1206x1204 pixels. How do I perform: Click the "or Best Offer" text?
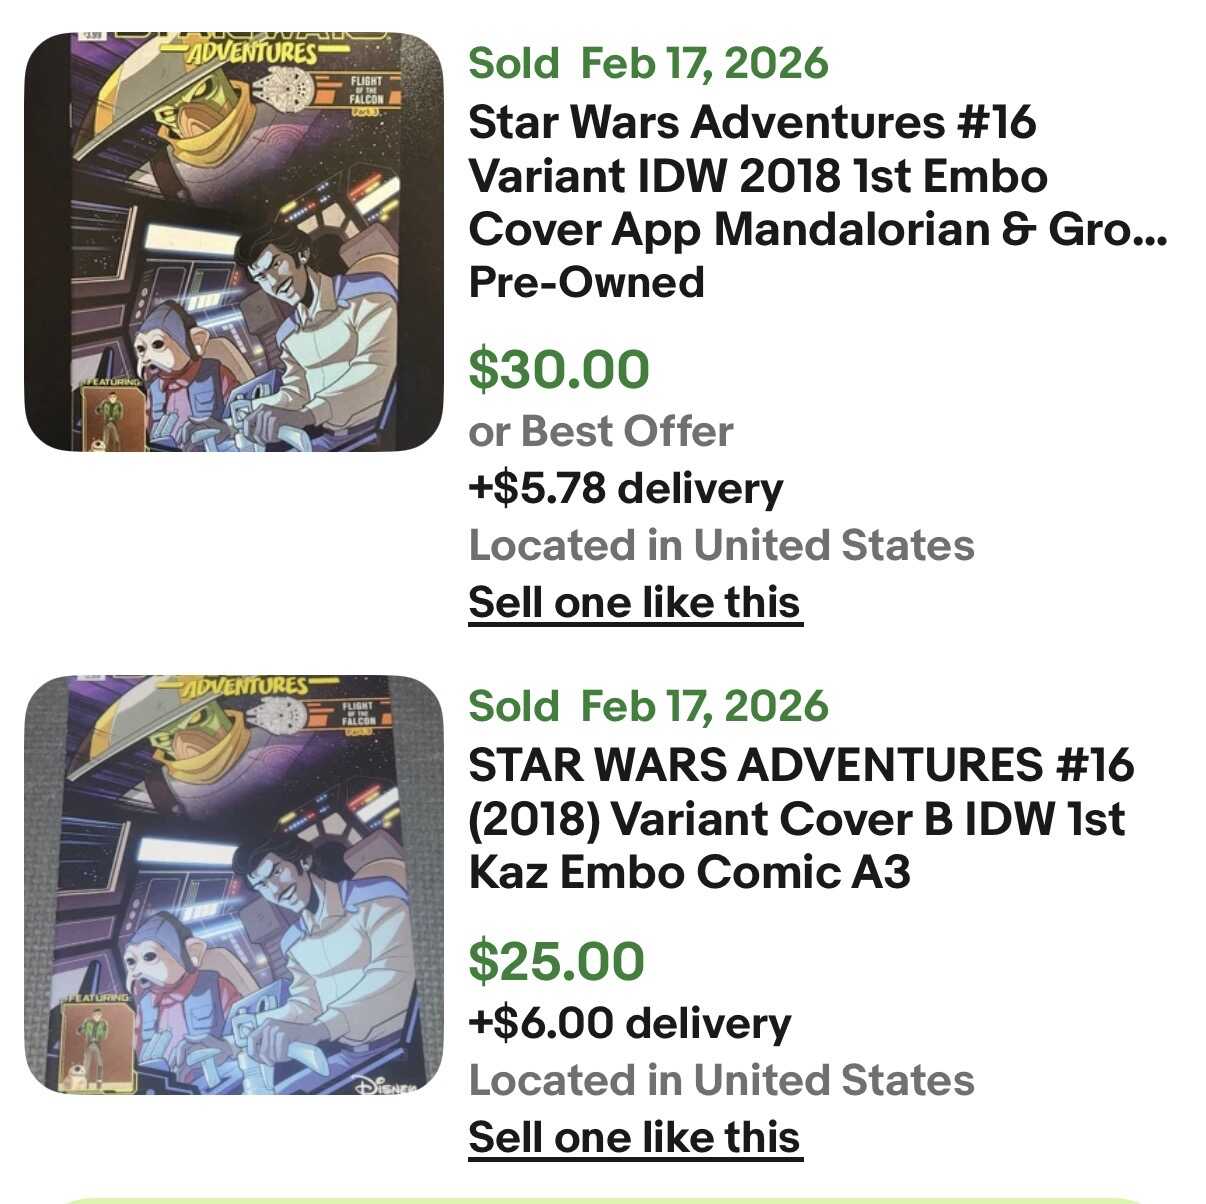(x=600, y=432)
